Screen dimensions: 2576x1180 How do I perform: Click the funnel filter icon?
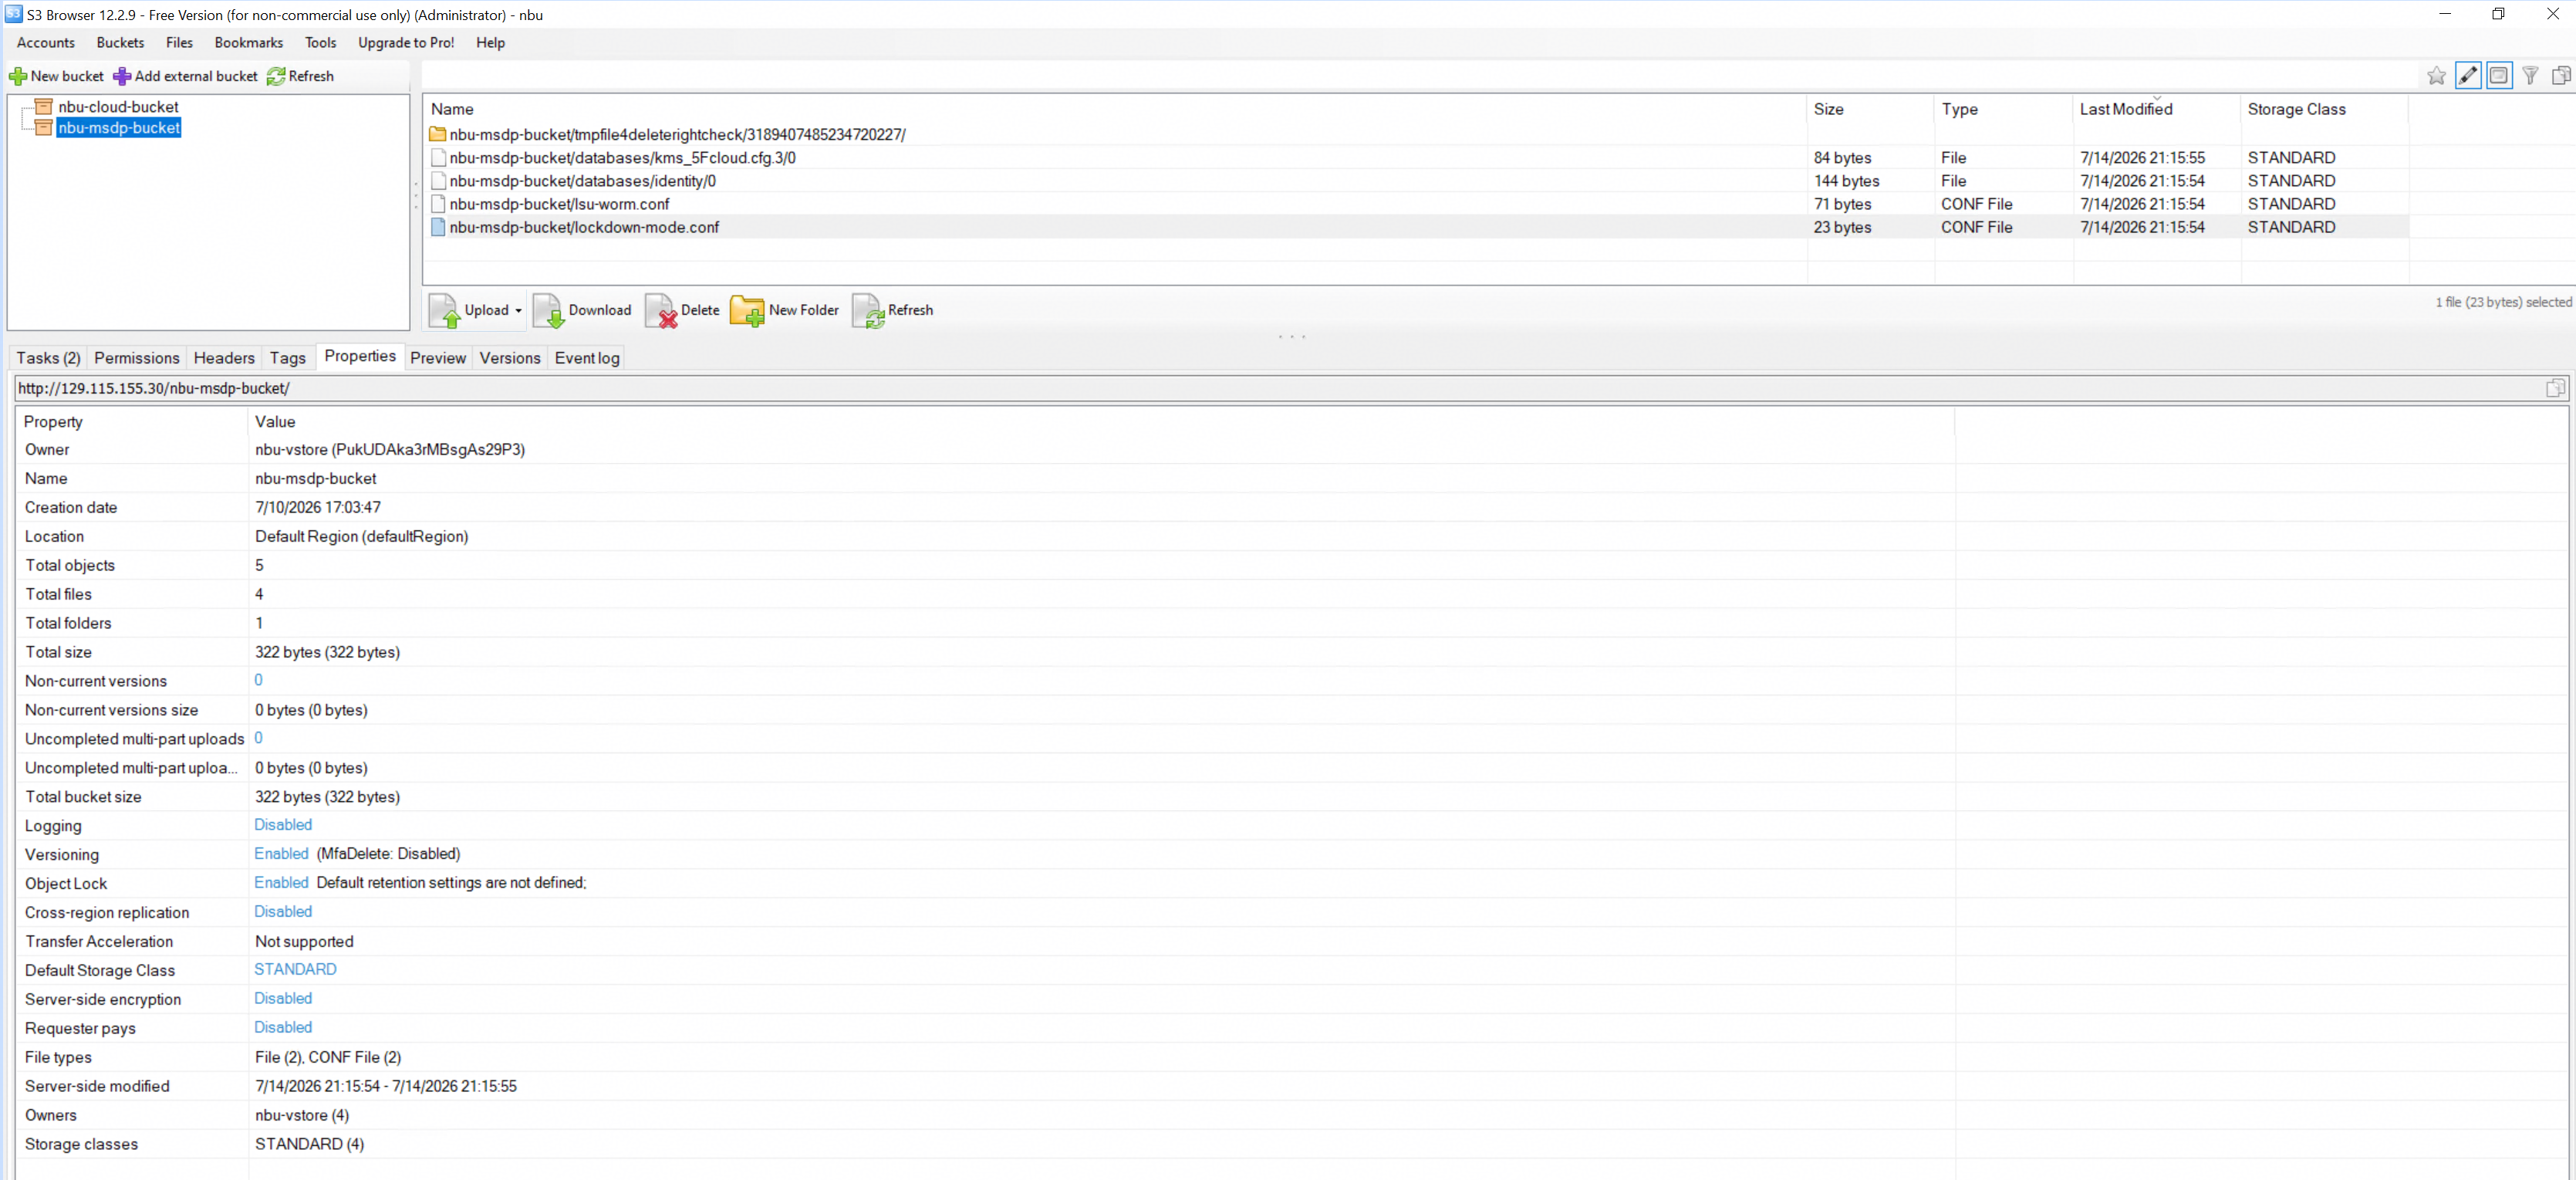(2530, 75)
